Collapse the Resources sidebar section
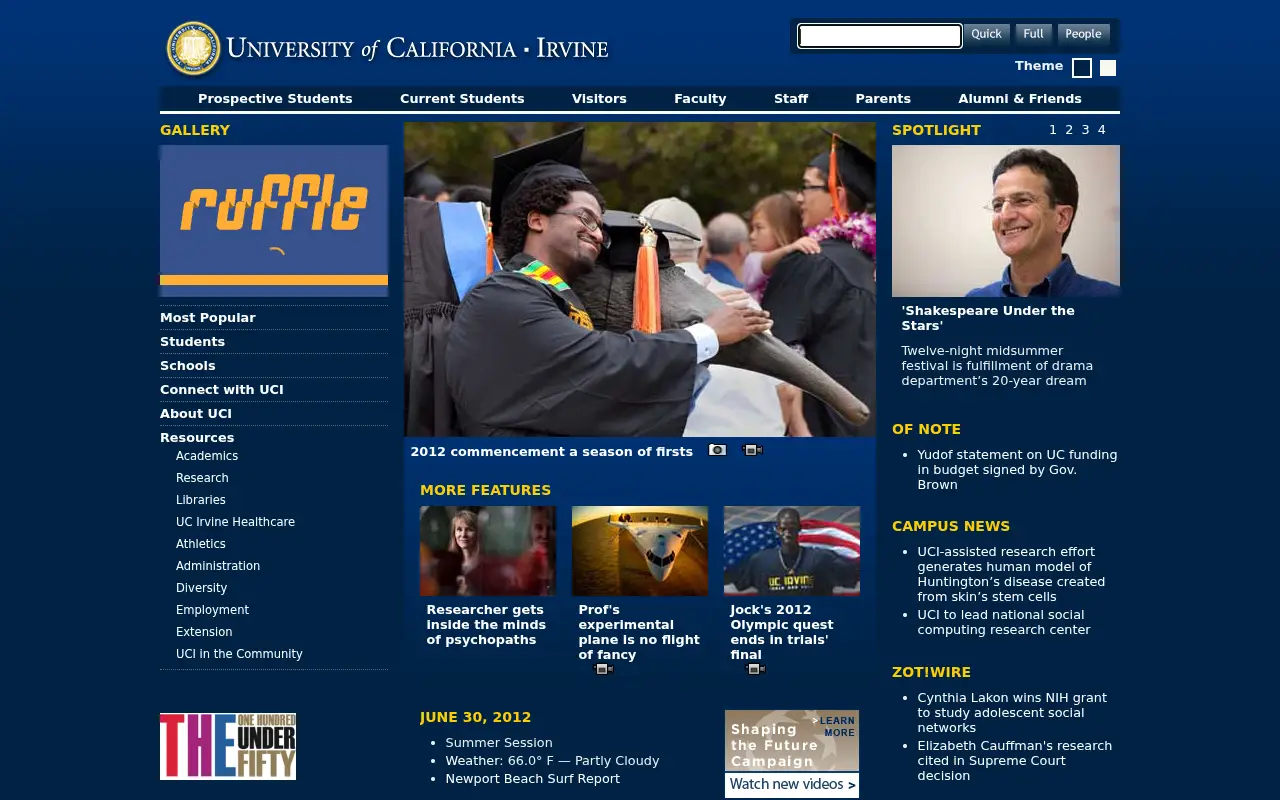The image size is (1280, 800). (x=197, y=438)
